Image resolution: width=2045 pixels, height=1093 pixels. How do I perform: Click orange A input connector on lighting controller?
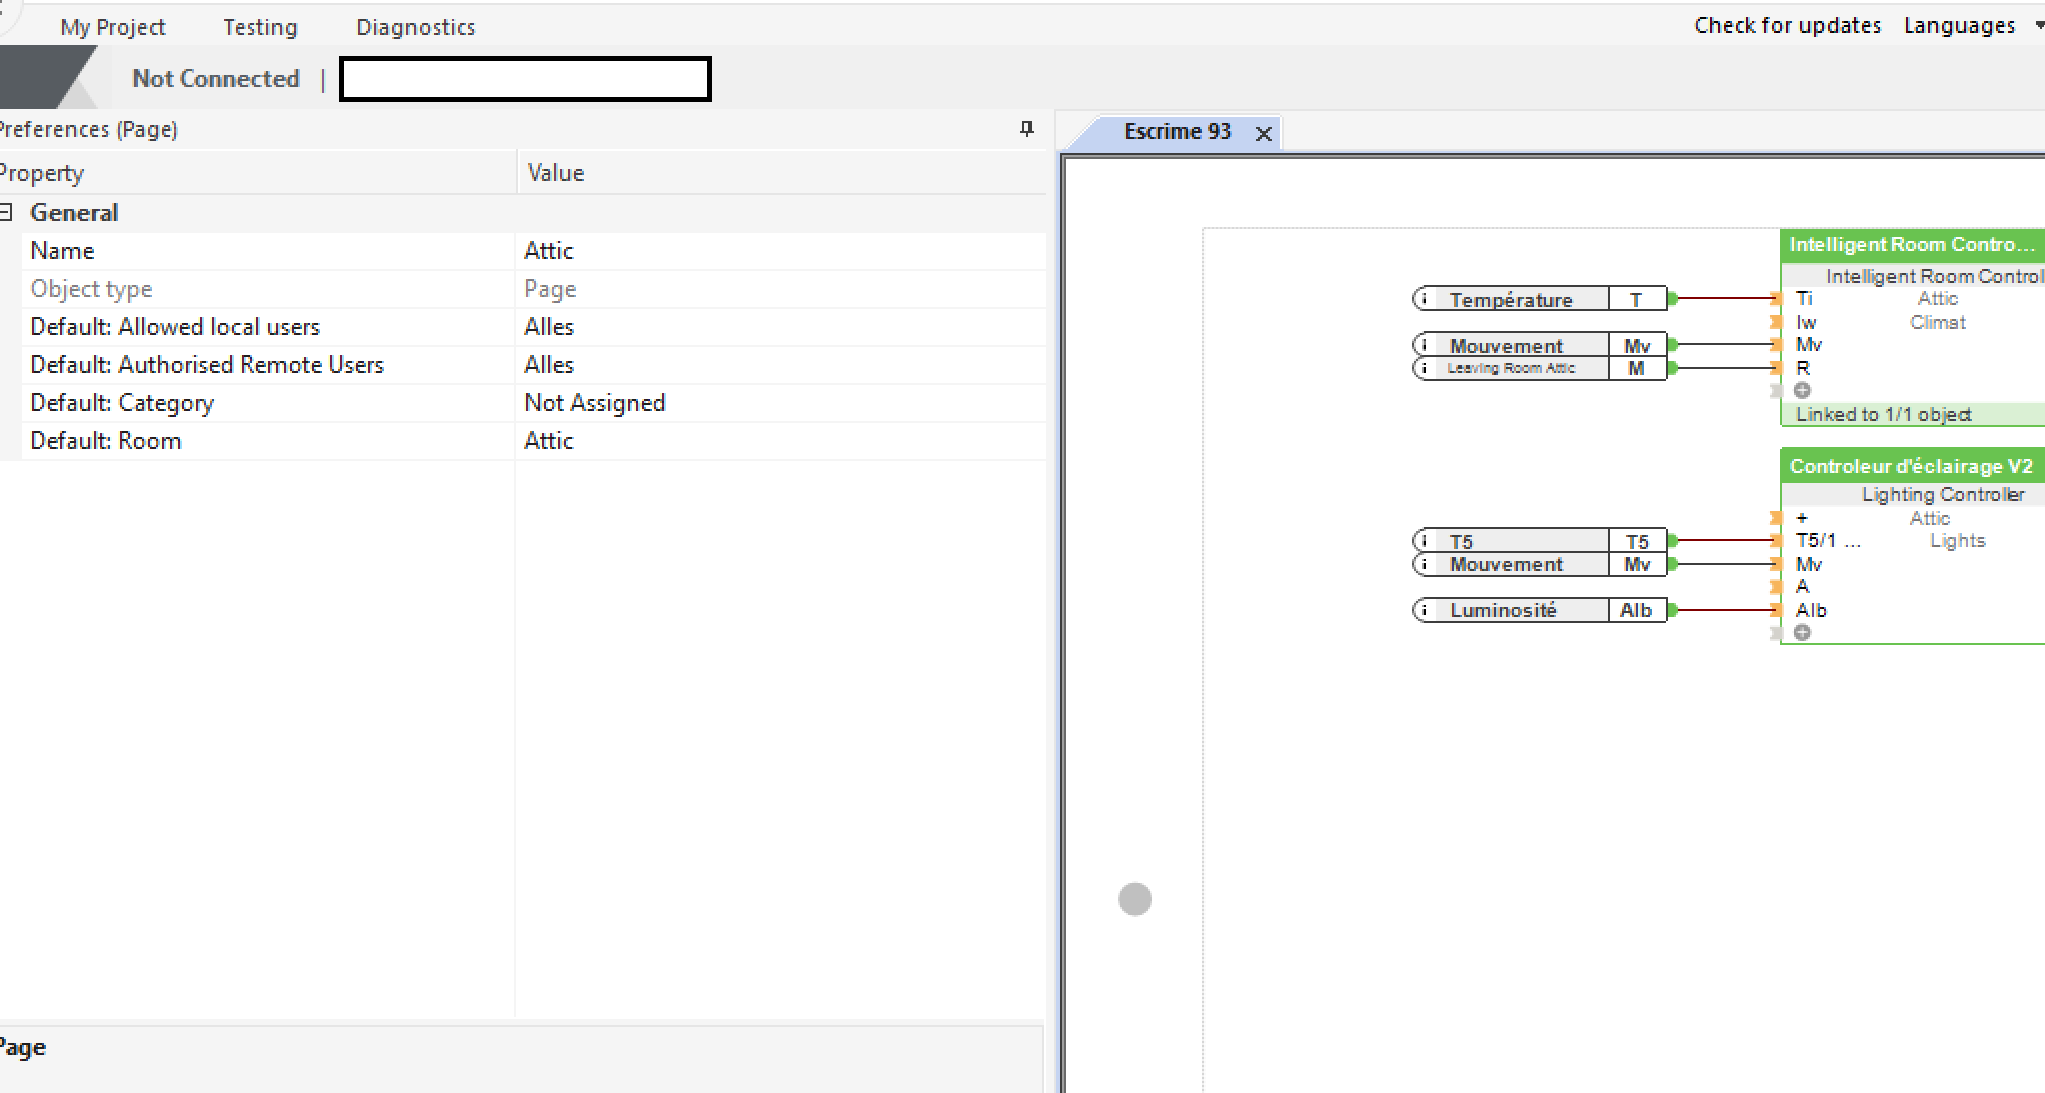coord(1775,587)
